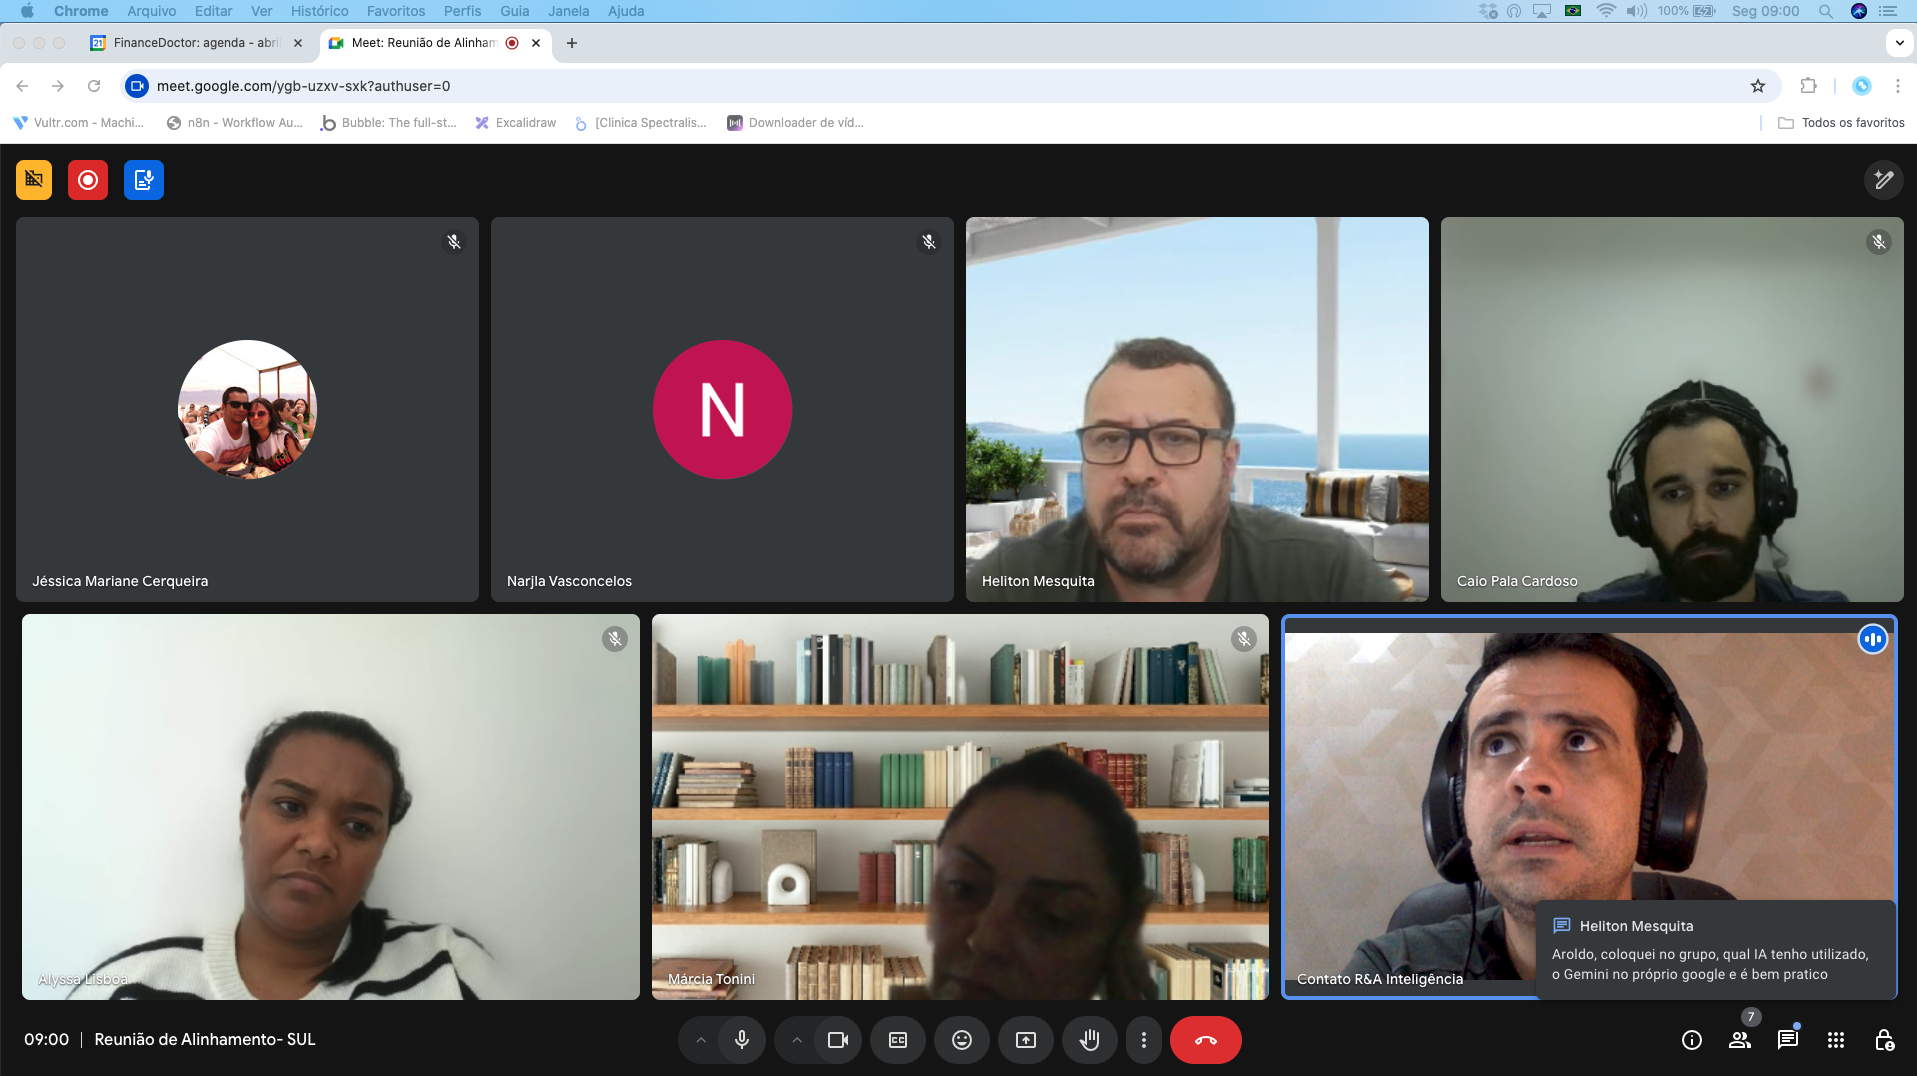Open the emoji reactions button
This screenshot has height=1076, width=1917.
click(962, 1040)
